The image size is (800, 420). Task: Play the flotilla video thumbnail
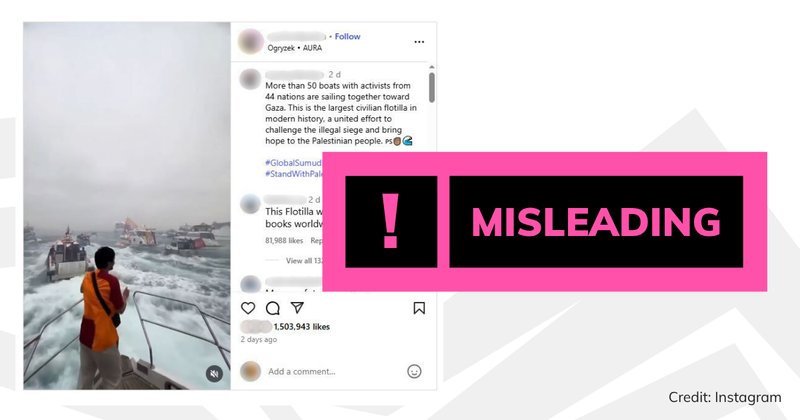[x=127, y=206]
